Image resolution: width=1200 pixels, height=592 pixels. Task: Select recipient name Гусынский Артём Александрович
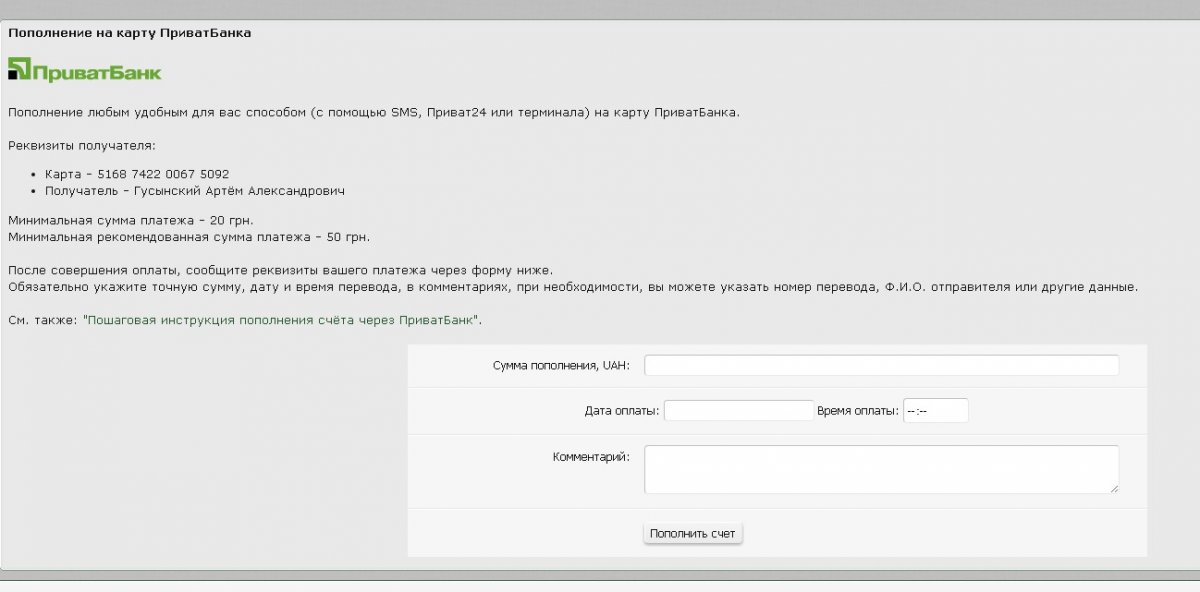(x=241, y=190)
